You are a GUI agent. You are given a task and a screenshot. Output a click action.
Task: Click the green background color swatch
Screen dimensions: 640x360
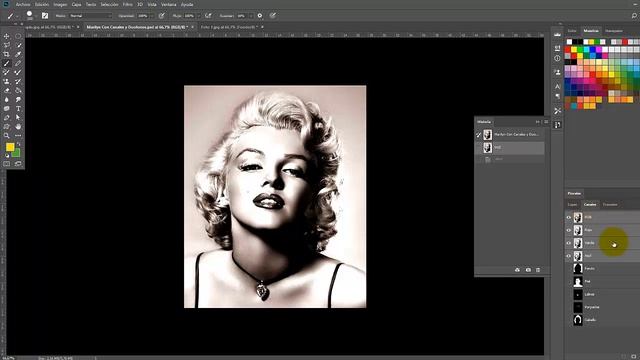(17, 154)
